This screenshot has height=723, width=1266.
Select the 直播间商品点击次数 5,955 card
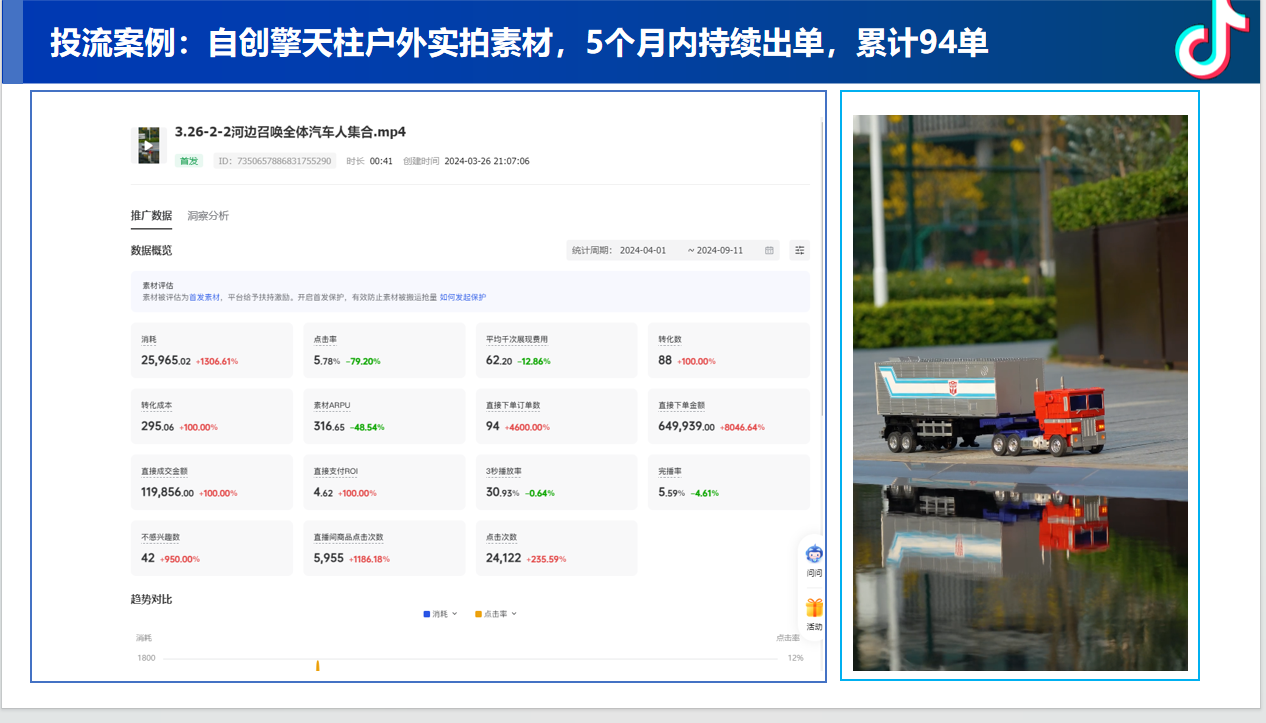click(384, 548)
